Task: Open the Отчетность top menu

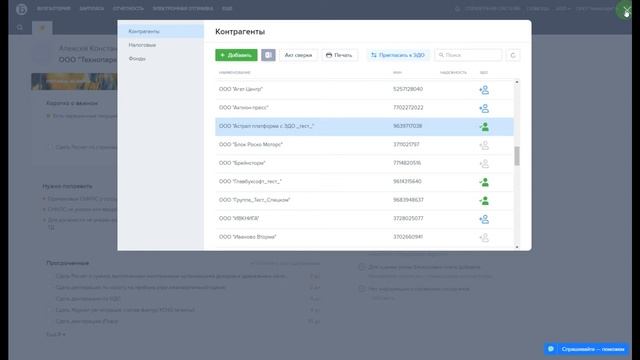Action: [x=128, y=9]
